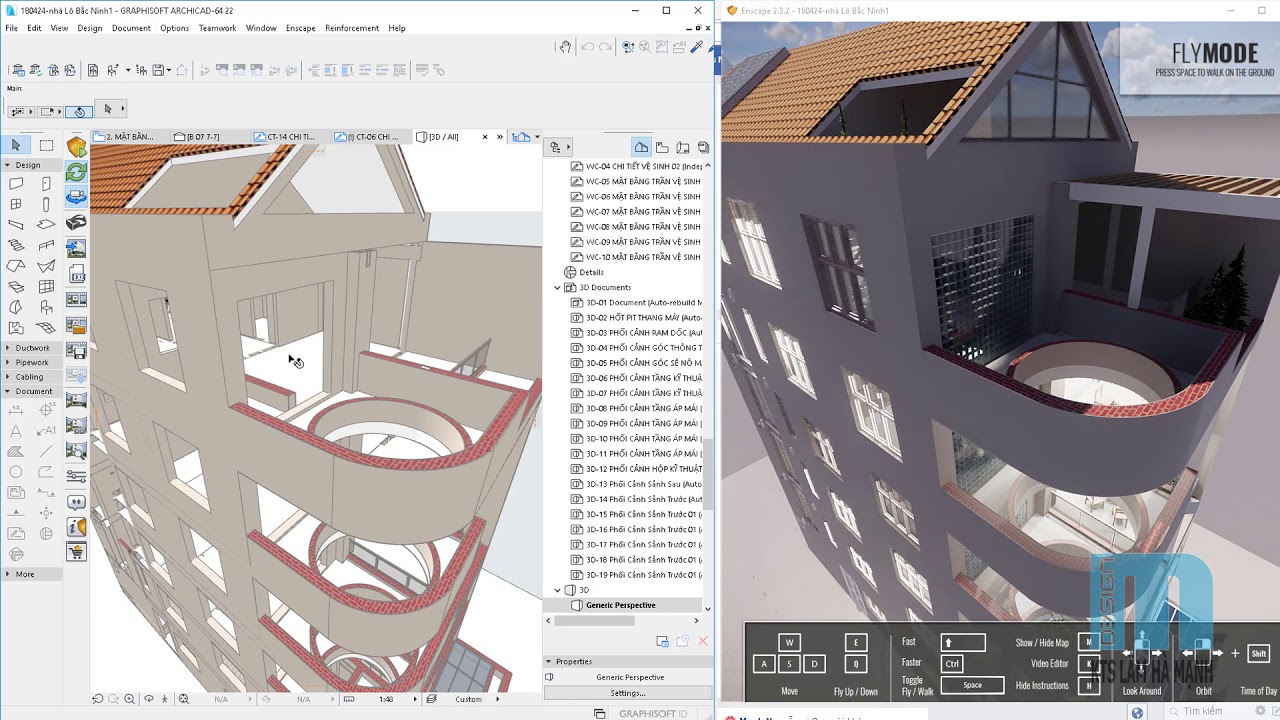Screen dimensions: 1280x720
Task: Select the Slab tool
Action: (46, 225)
